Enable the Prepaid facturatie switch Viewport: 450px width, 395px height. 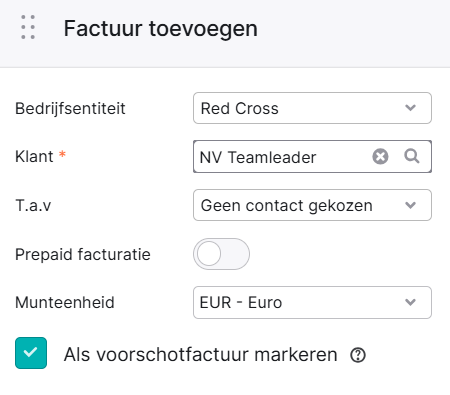tap(221, 254)
